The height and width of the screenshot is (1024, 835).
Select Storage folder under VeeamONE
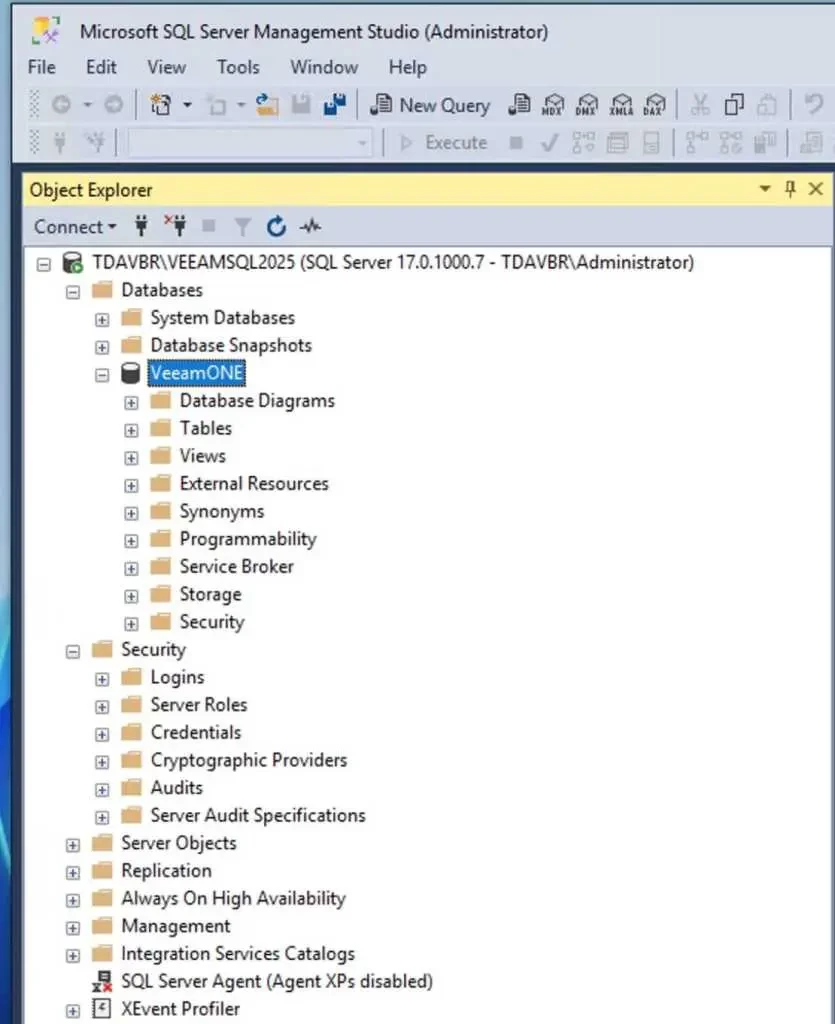[x=210, y=594]
